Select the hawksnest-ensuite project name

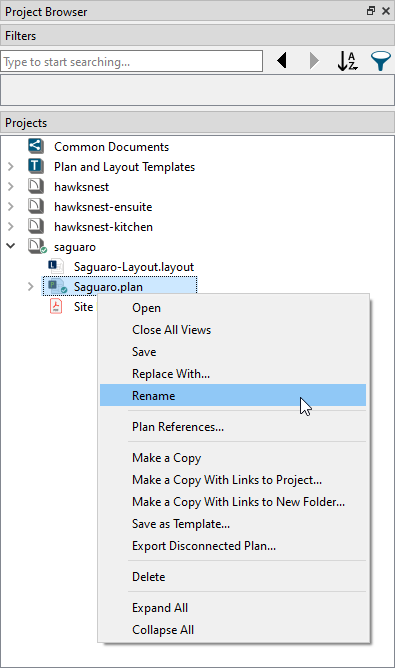(103, 207)
